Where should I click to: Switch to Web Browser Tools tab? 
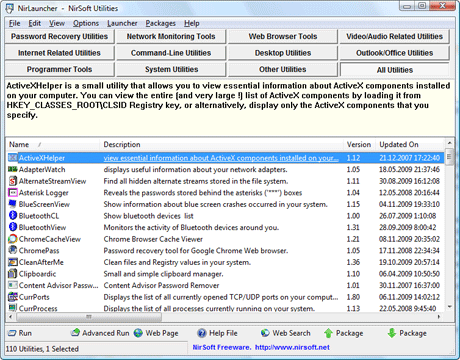[x=283, y=36]
